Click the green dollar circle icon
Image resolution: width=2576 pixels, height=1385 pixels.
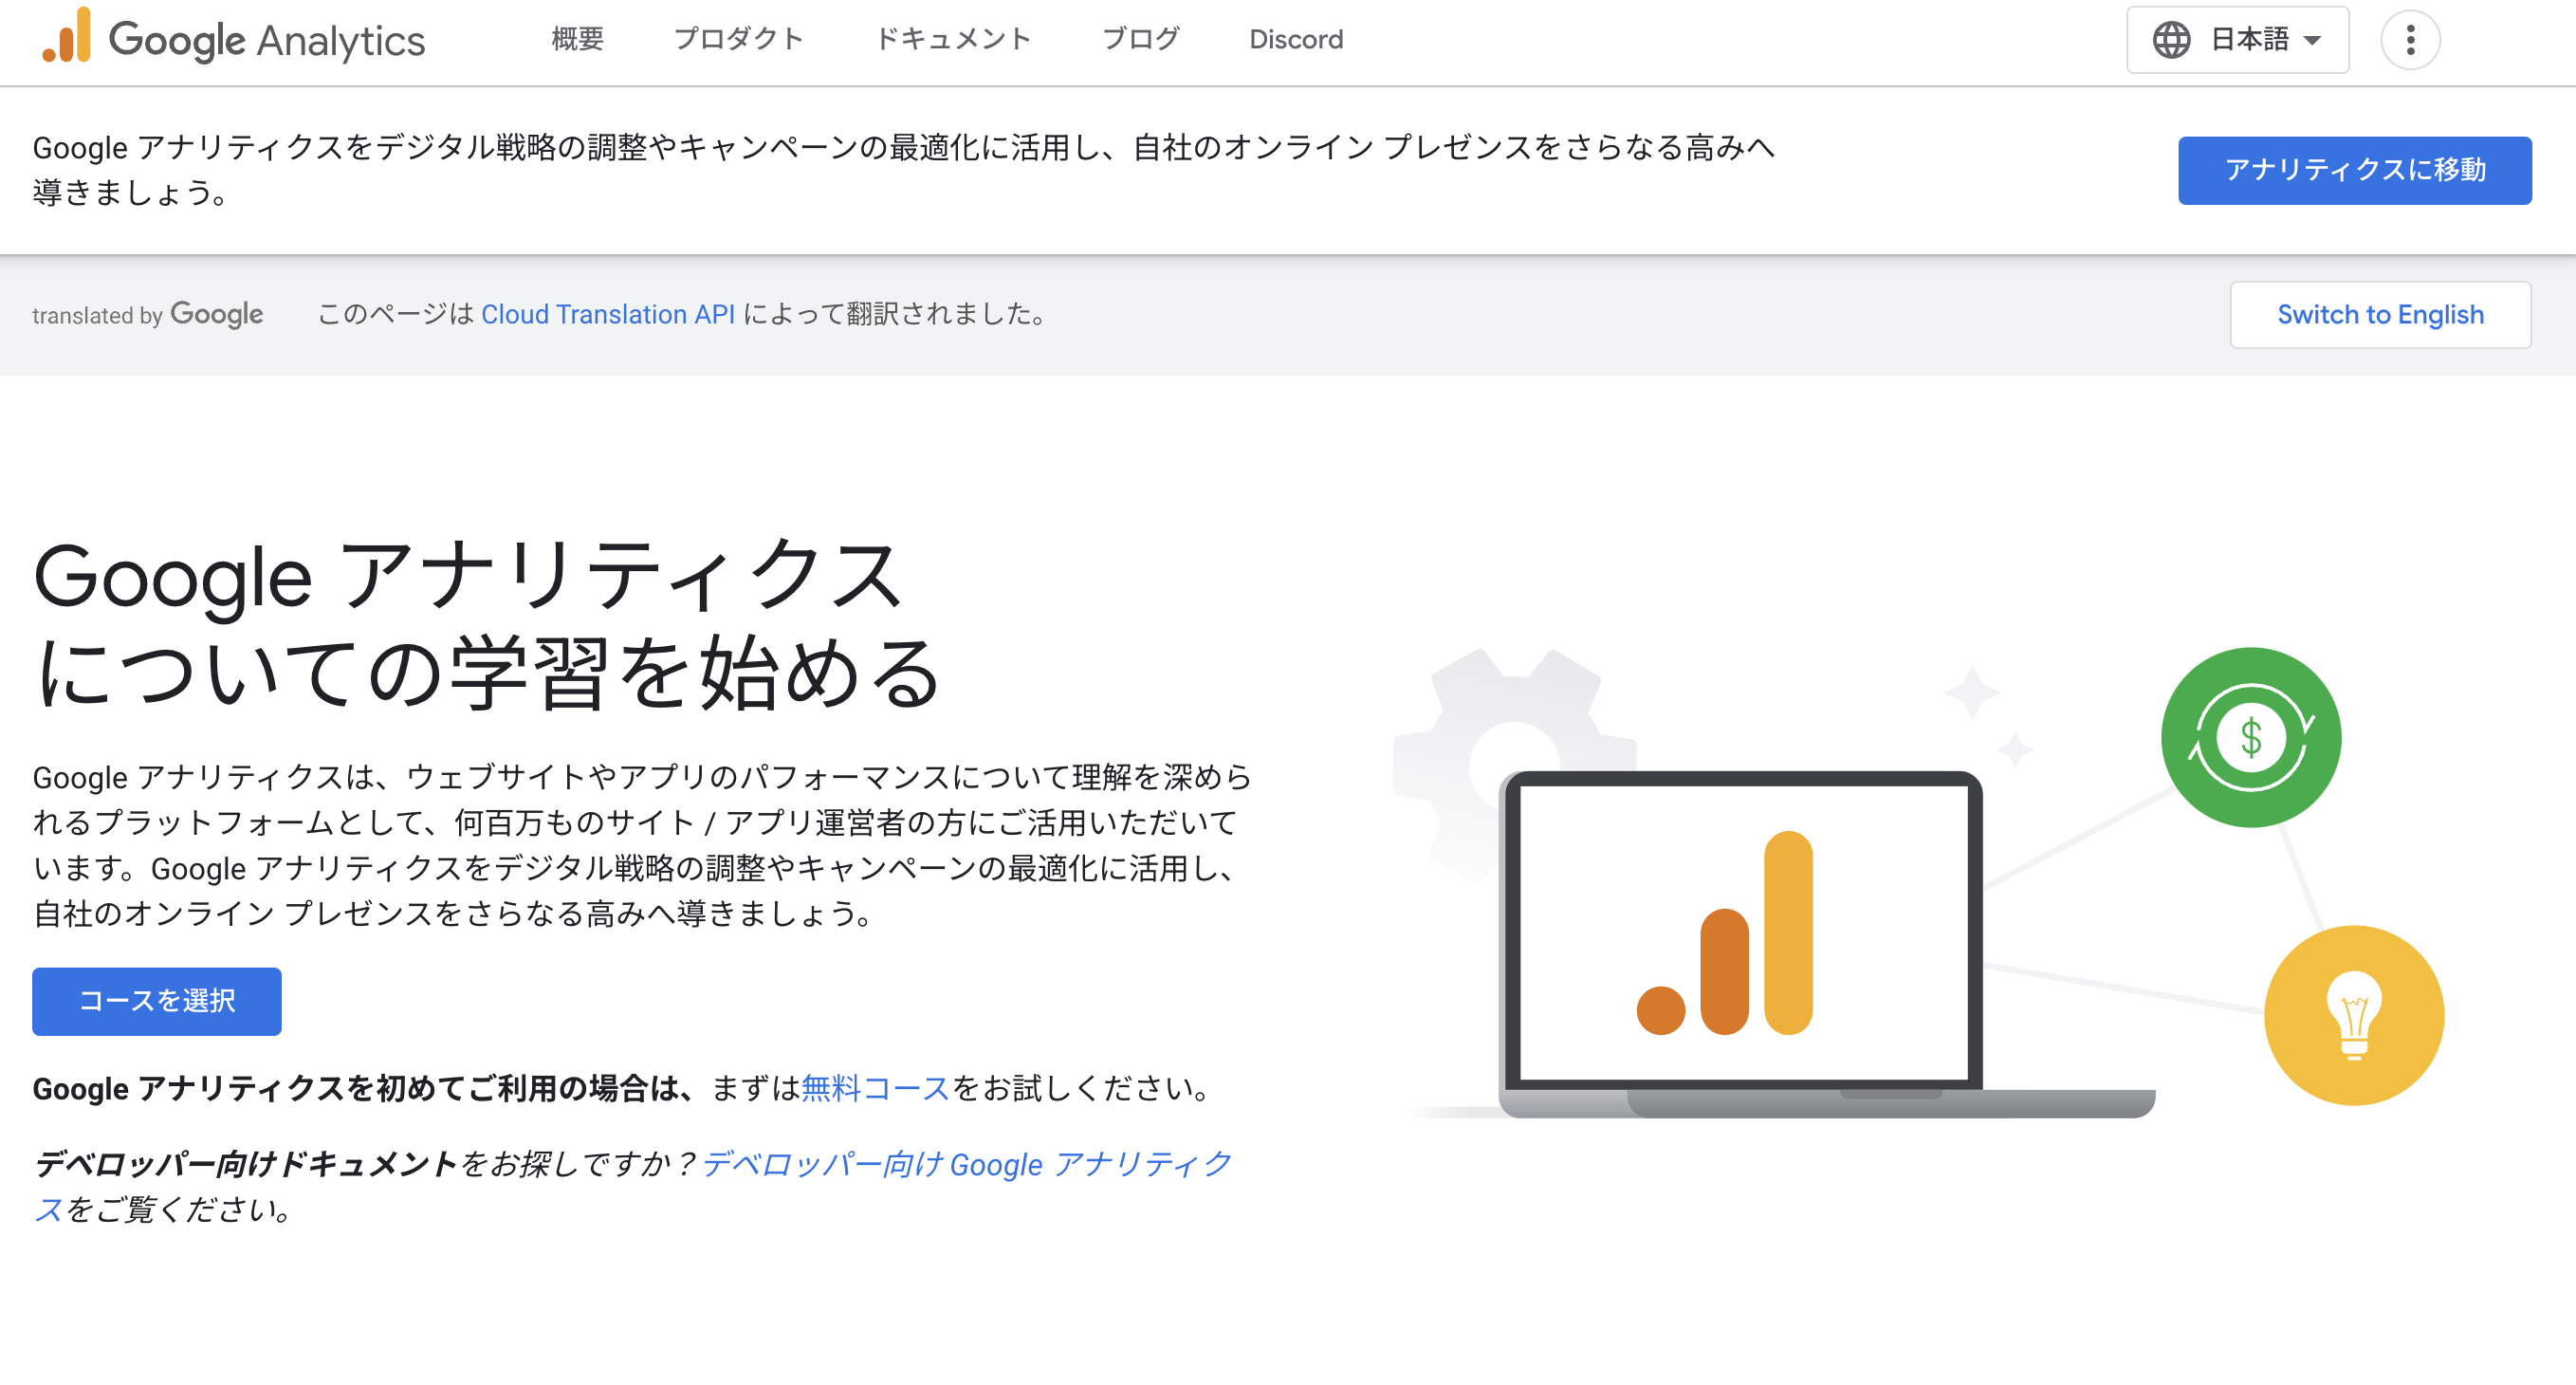[2250, 738]
